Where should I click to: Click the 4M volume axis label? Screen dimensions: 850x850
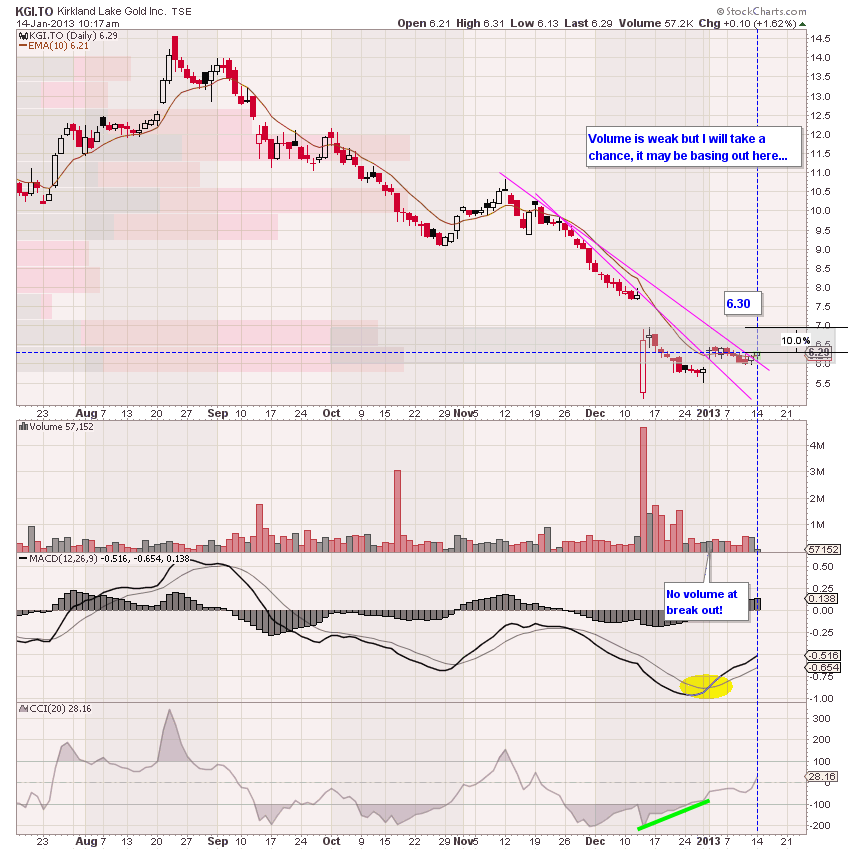pos(817,446)
